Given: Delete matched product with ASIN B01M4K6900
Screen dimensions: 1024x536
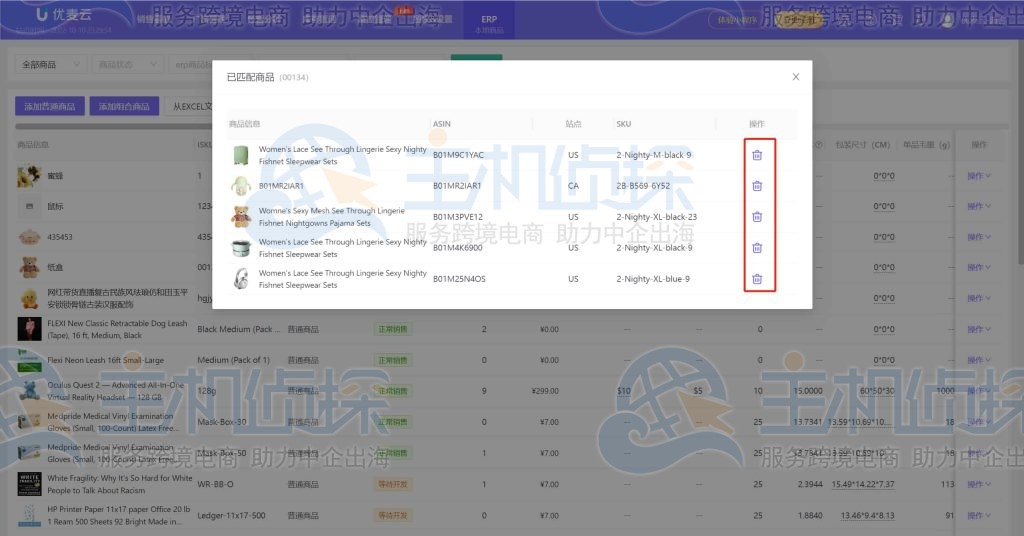Looking at the screenshot, I should (x=757, y=248).
